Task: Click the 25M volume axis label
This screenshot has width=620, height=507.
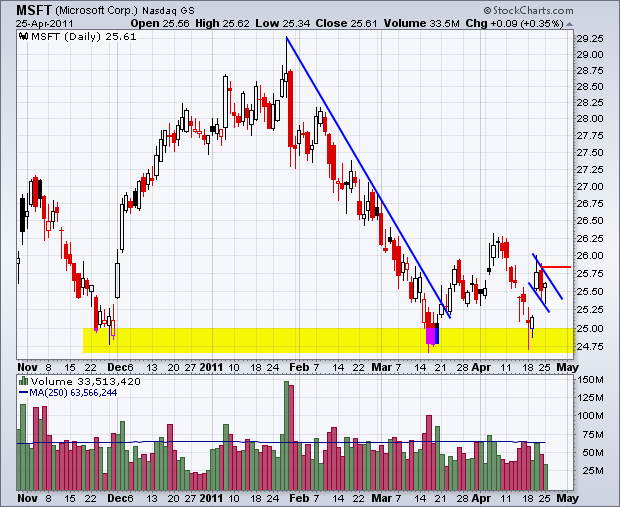Action: 593,471
